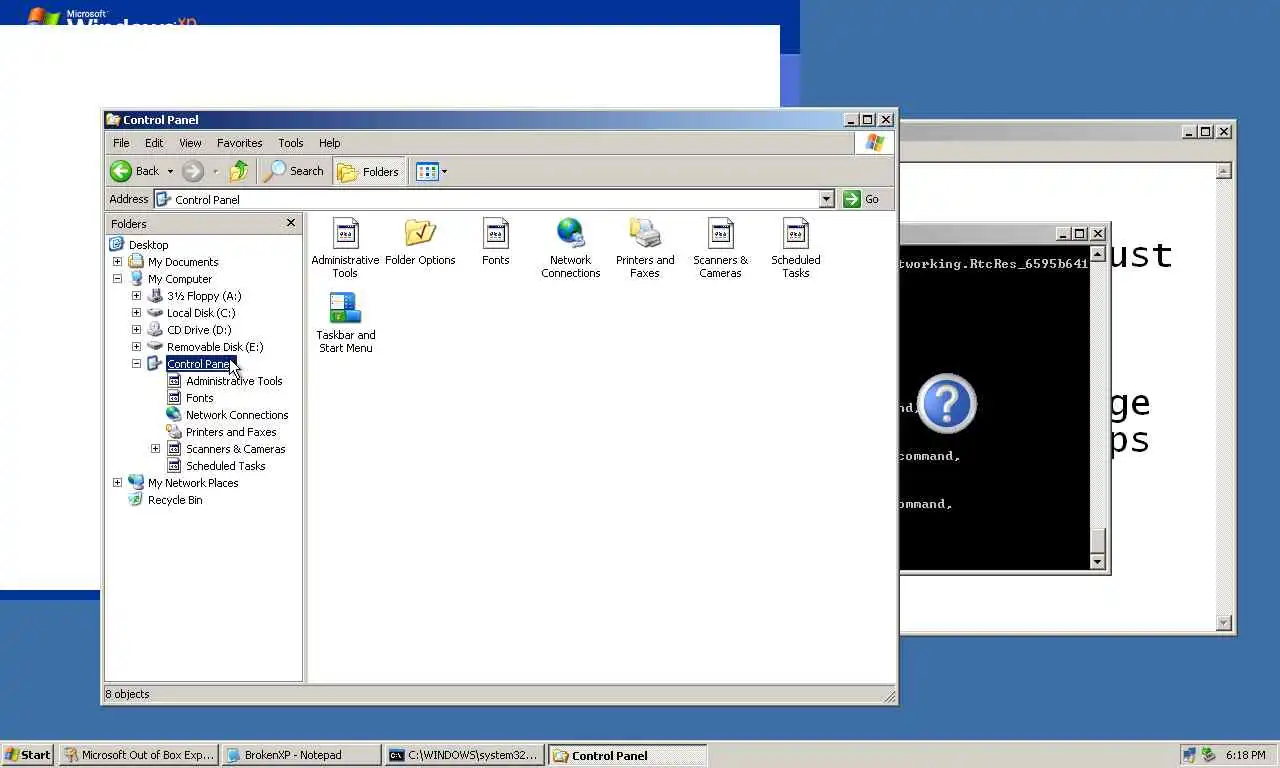
Task: Open the Address bar dropdown
Action: click(x=826, y=199)
